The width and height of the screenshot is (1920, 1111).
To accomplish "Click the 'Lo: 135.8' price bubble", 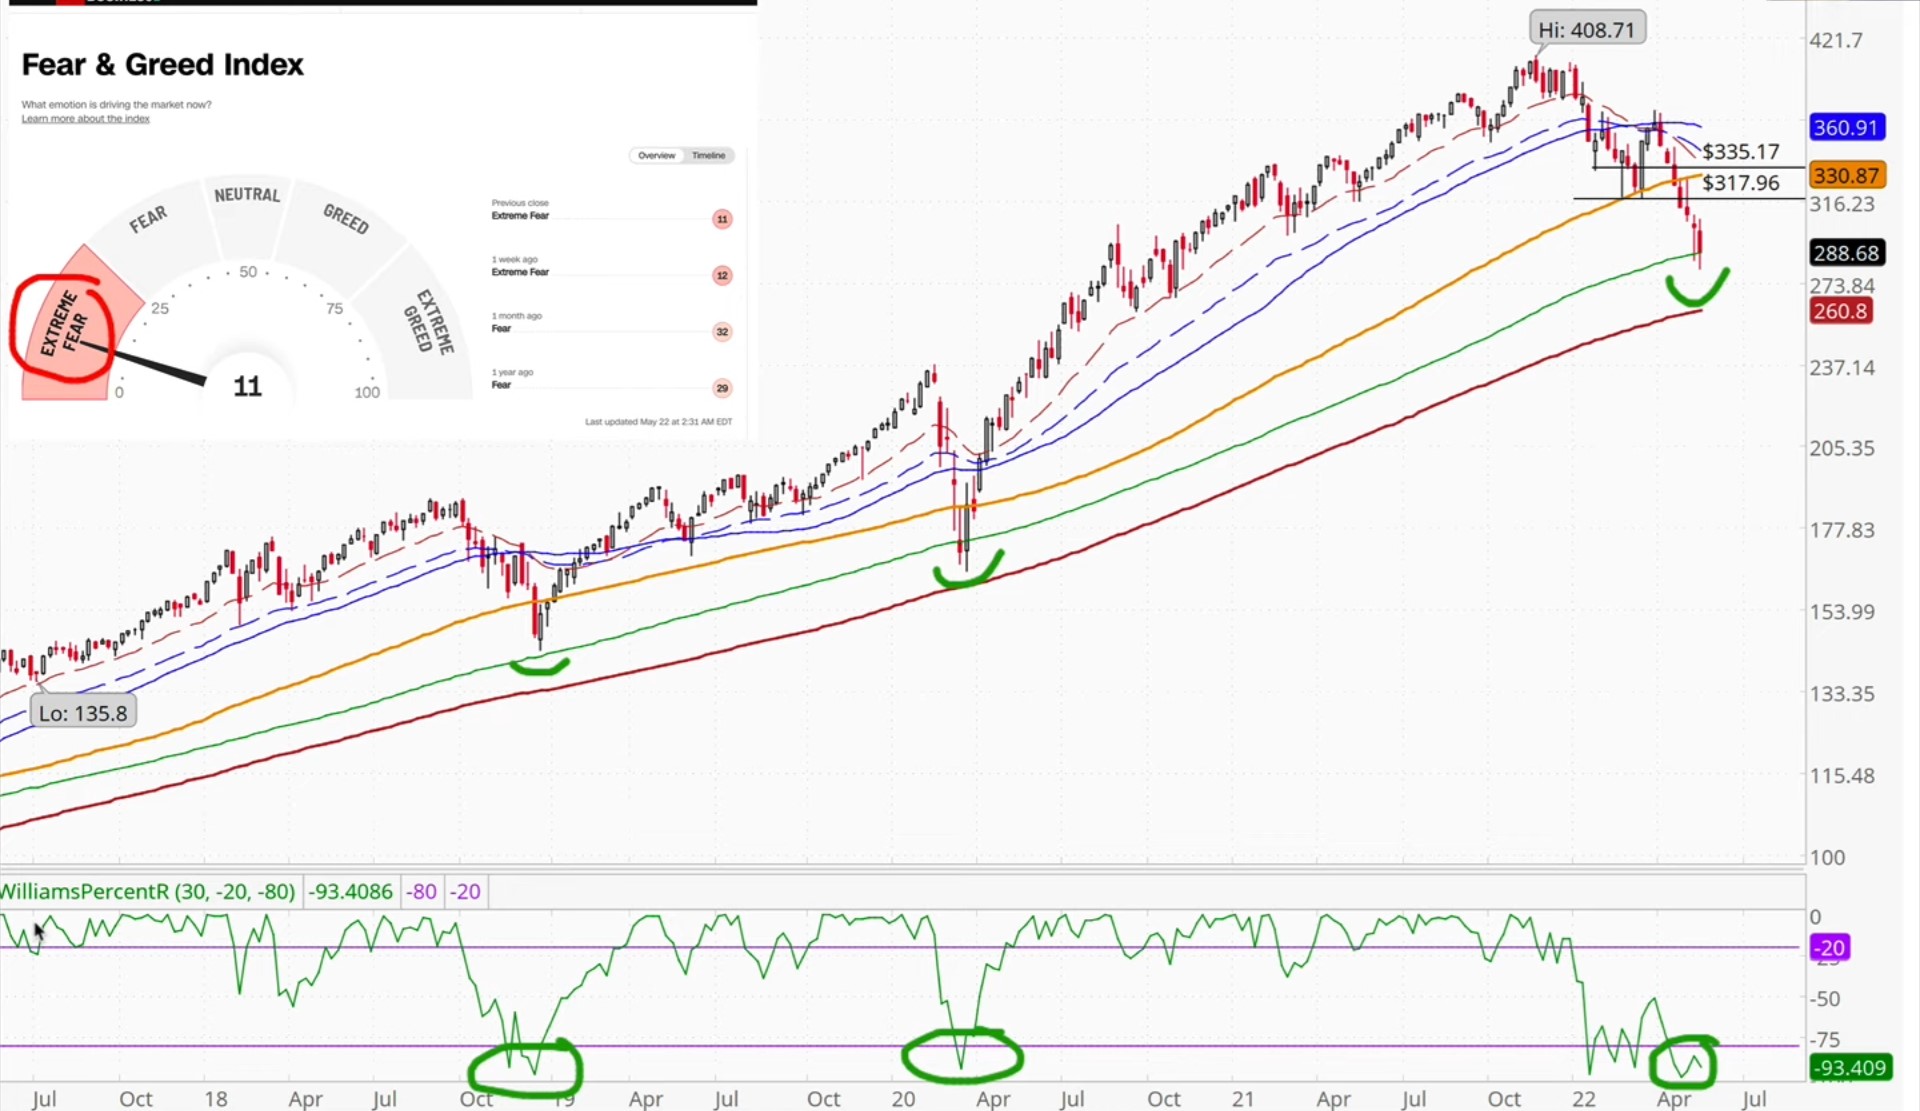I will coord(83,713).
